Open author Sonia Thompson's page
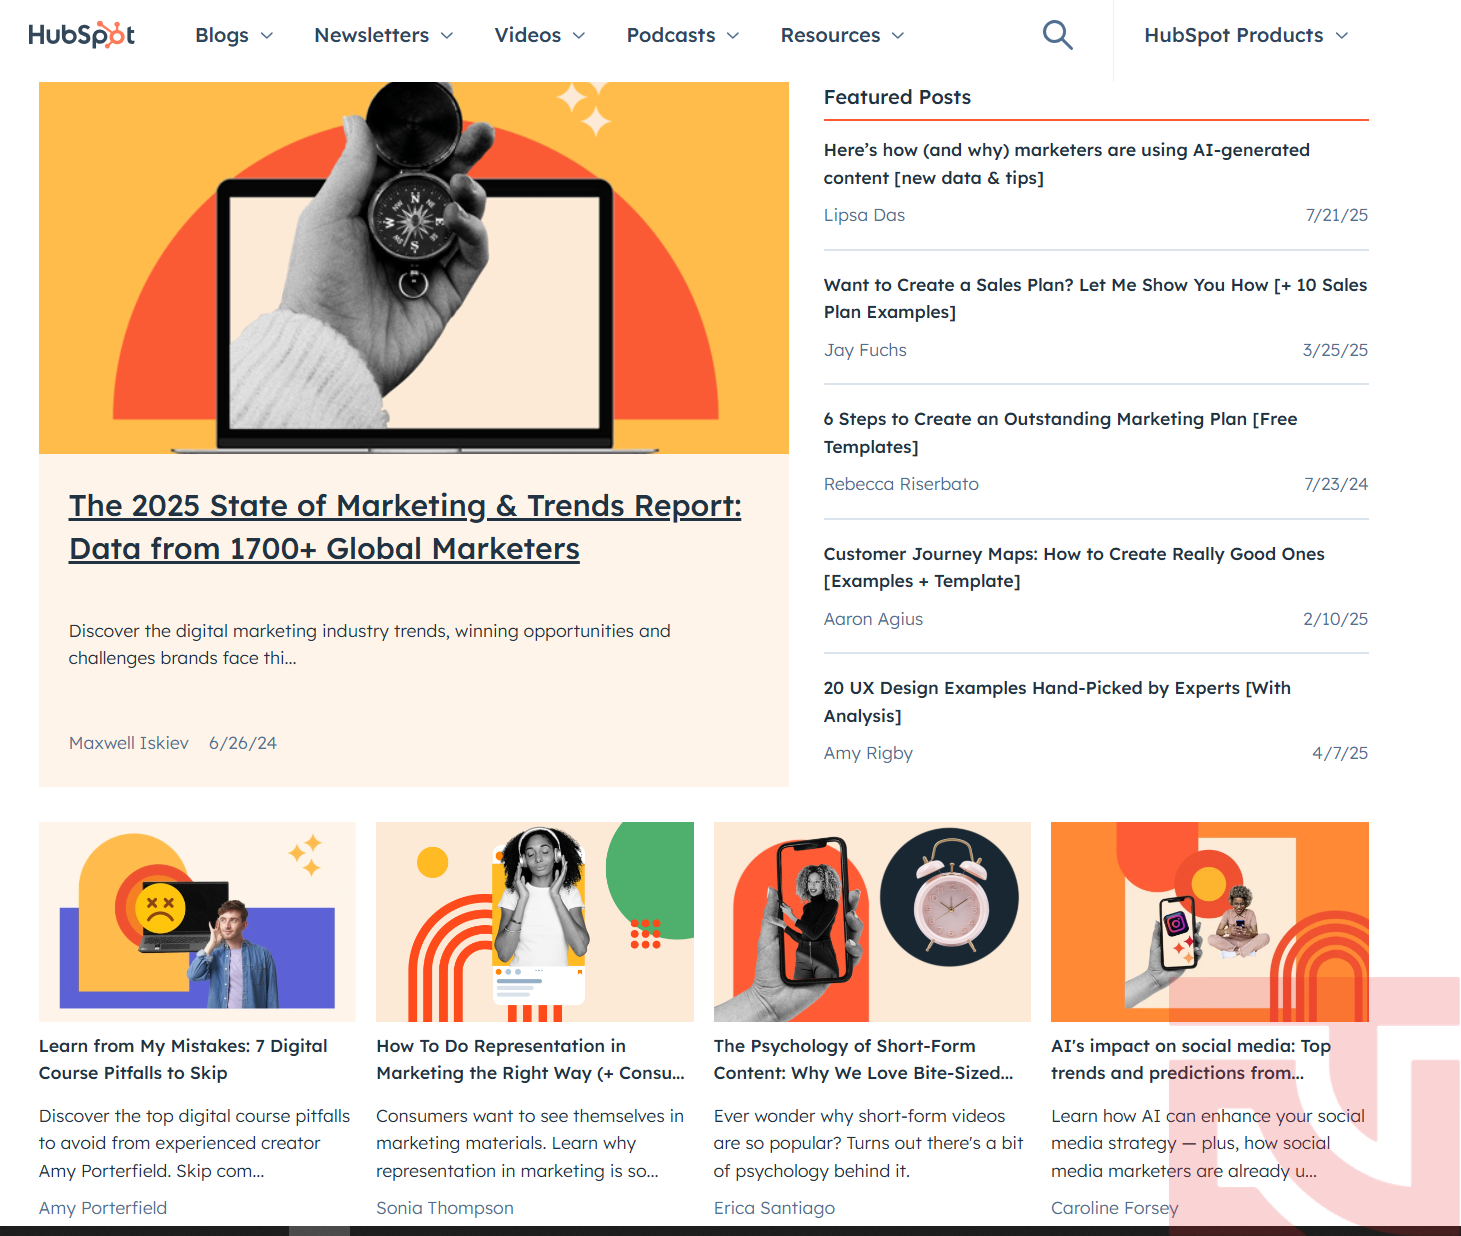 coord(445,1208)
